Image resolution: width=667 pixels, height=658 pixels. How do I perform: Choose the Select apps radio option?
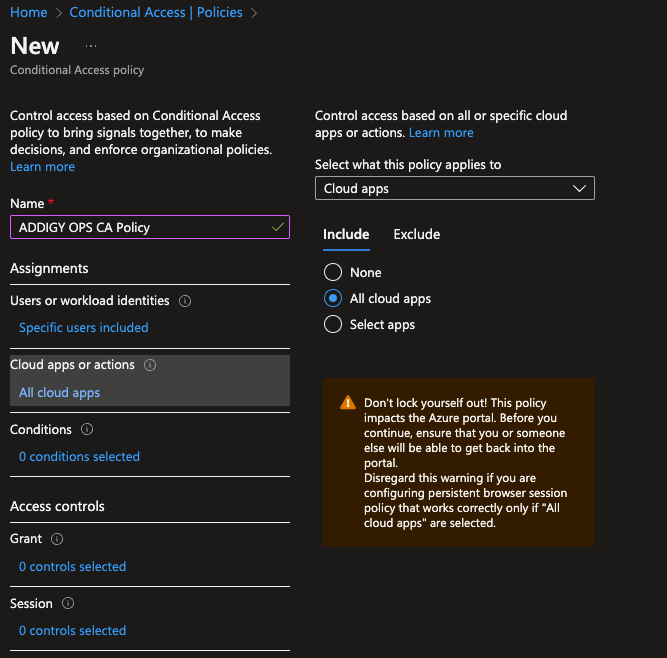tap(333, 324)
